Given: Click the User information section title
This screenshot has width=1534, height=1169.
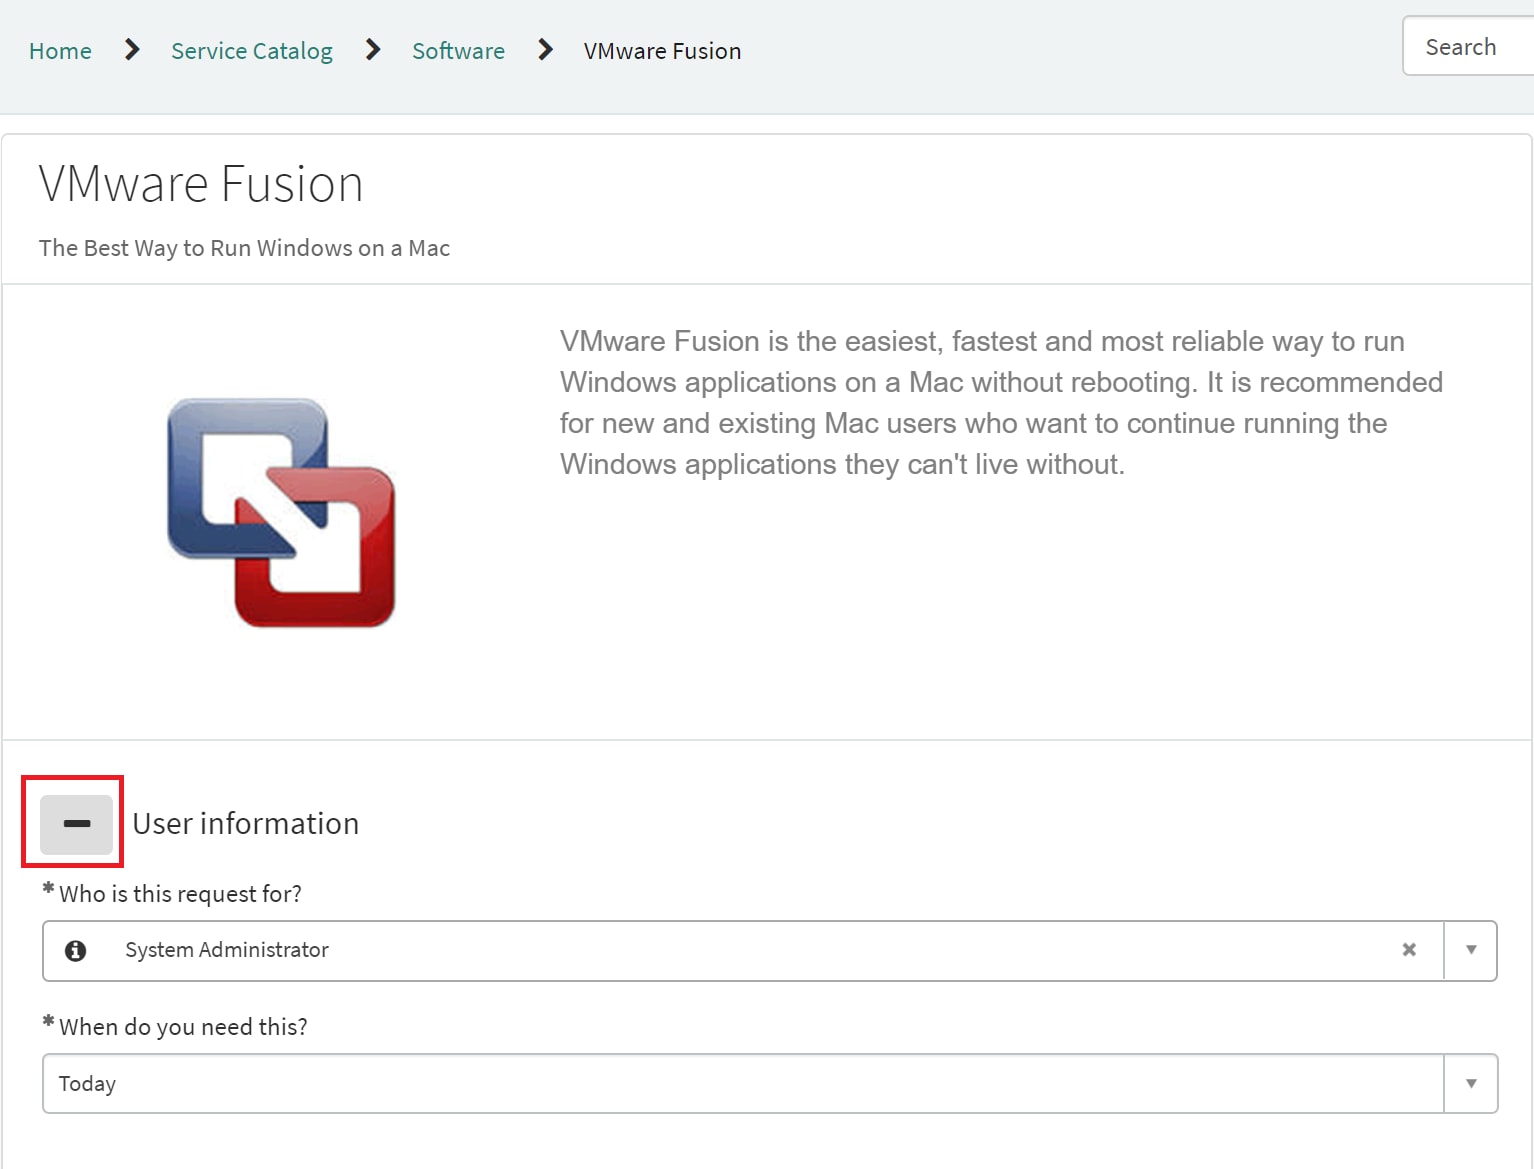Looking at the screenshot, I should [x=246, y=823].
